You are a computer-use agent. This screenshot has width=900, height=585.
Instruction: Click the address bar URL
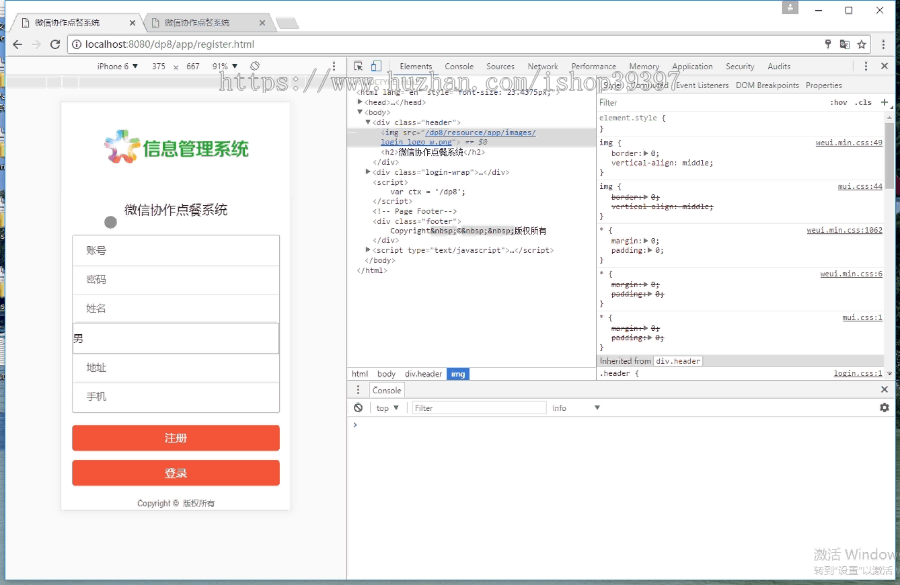pos(170,44)
